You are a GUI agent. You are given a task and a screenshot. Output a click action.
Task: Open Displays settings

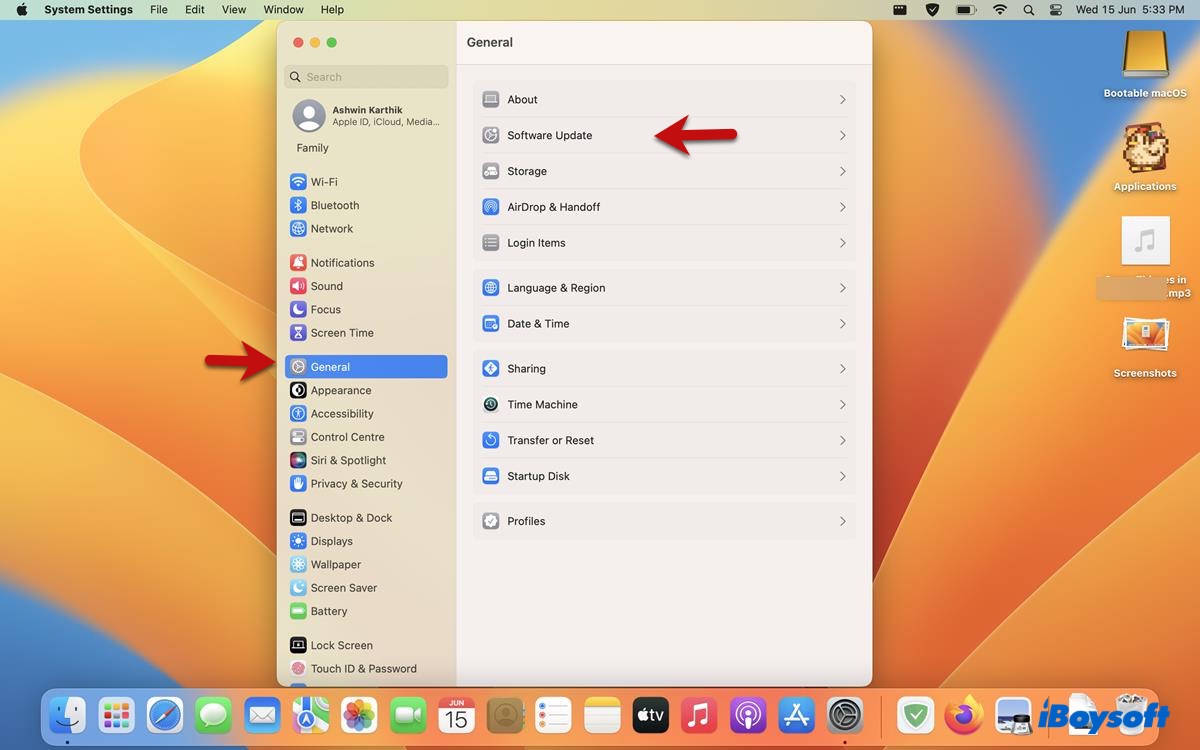pyautogui.click(x=333, y=541)
